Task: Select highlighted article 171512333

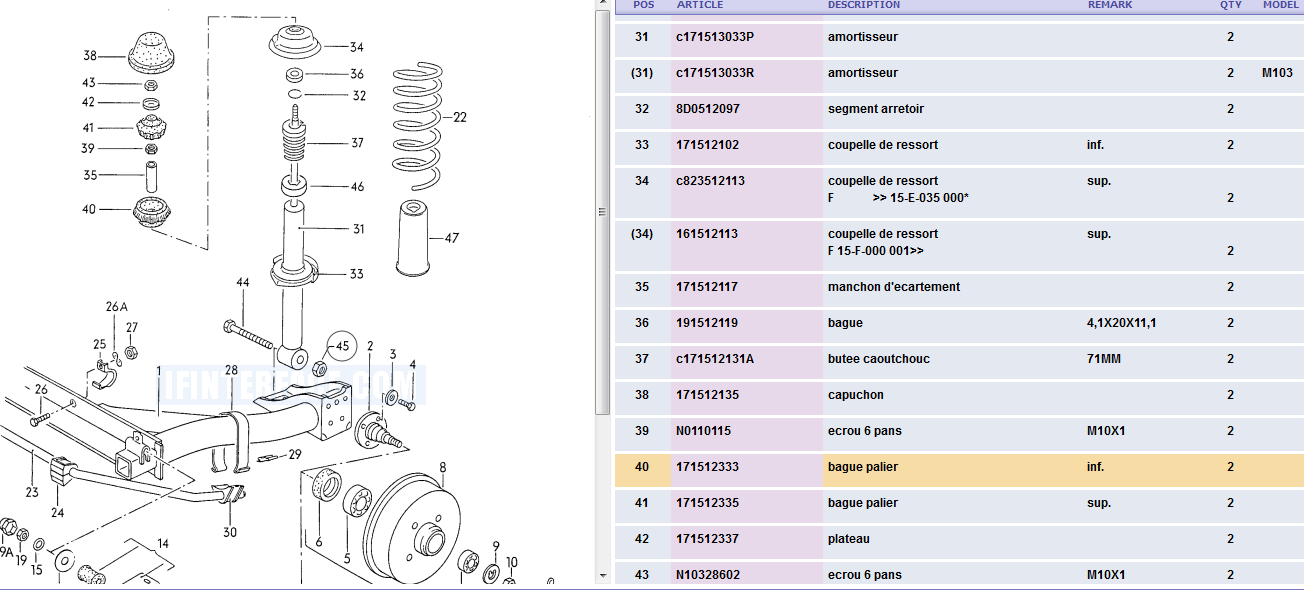Action: 707,467
